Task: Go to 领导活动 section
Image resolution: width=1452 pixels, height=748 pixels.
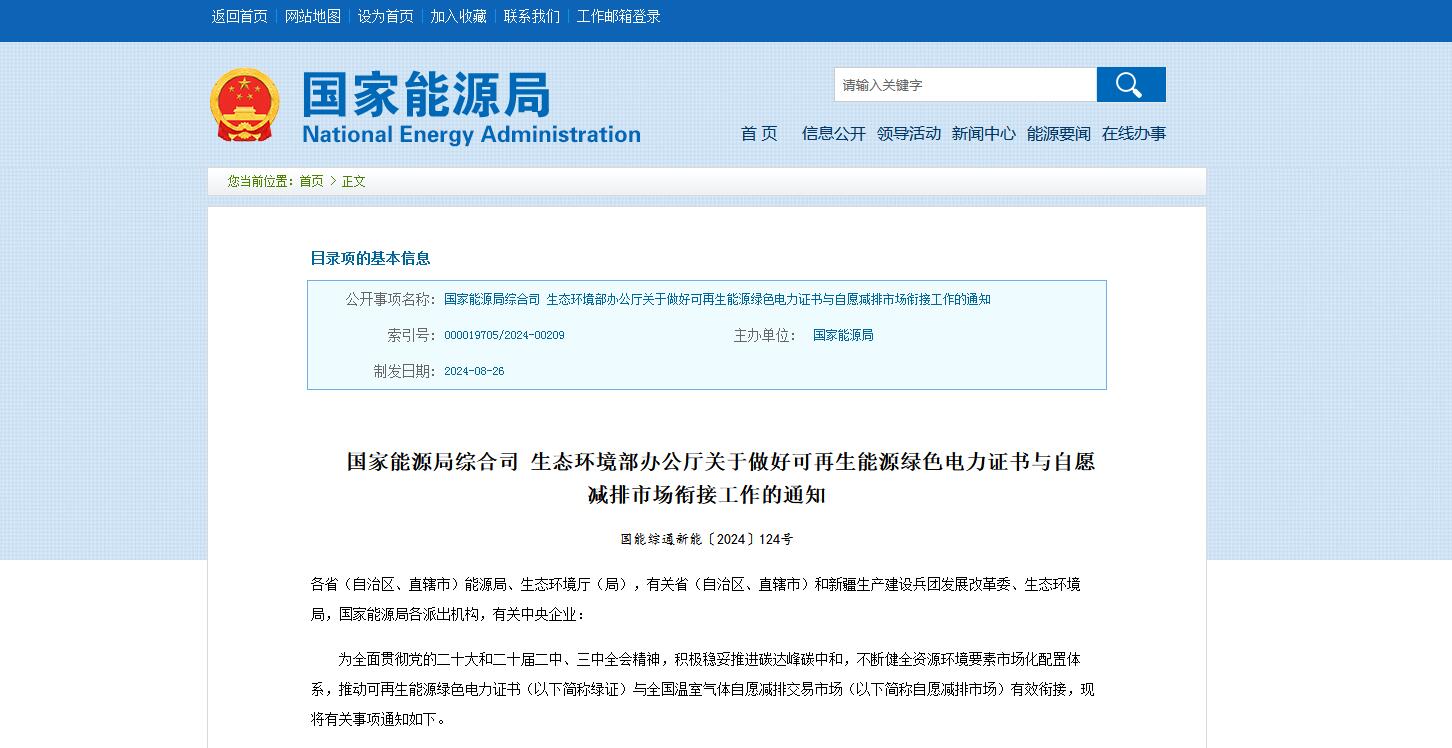Action: pyautogui.click(x=908, y=134)
